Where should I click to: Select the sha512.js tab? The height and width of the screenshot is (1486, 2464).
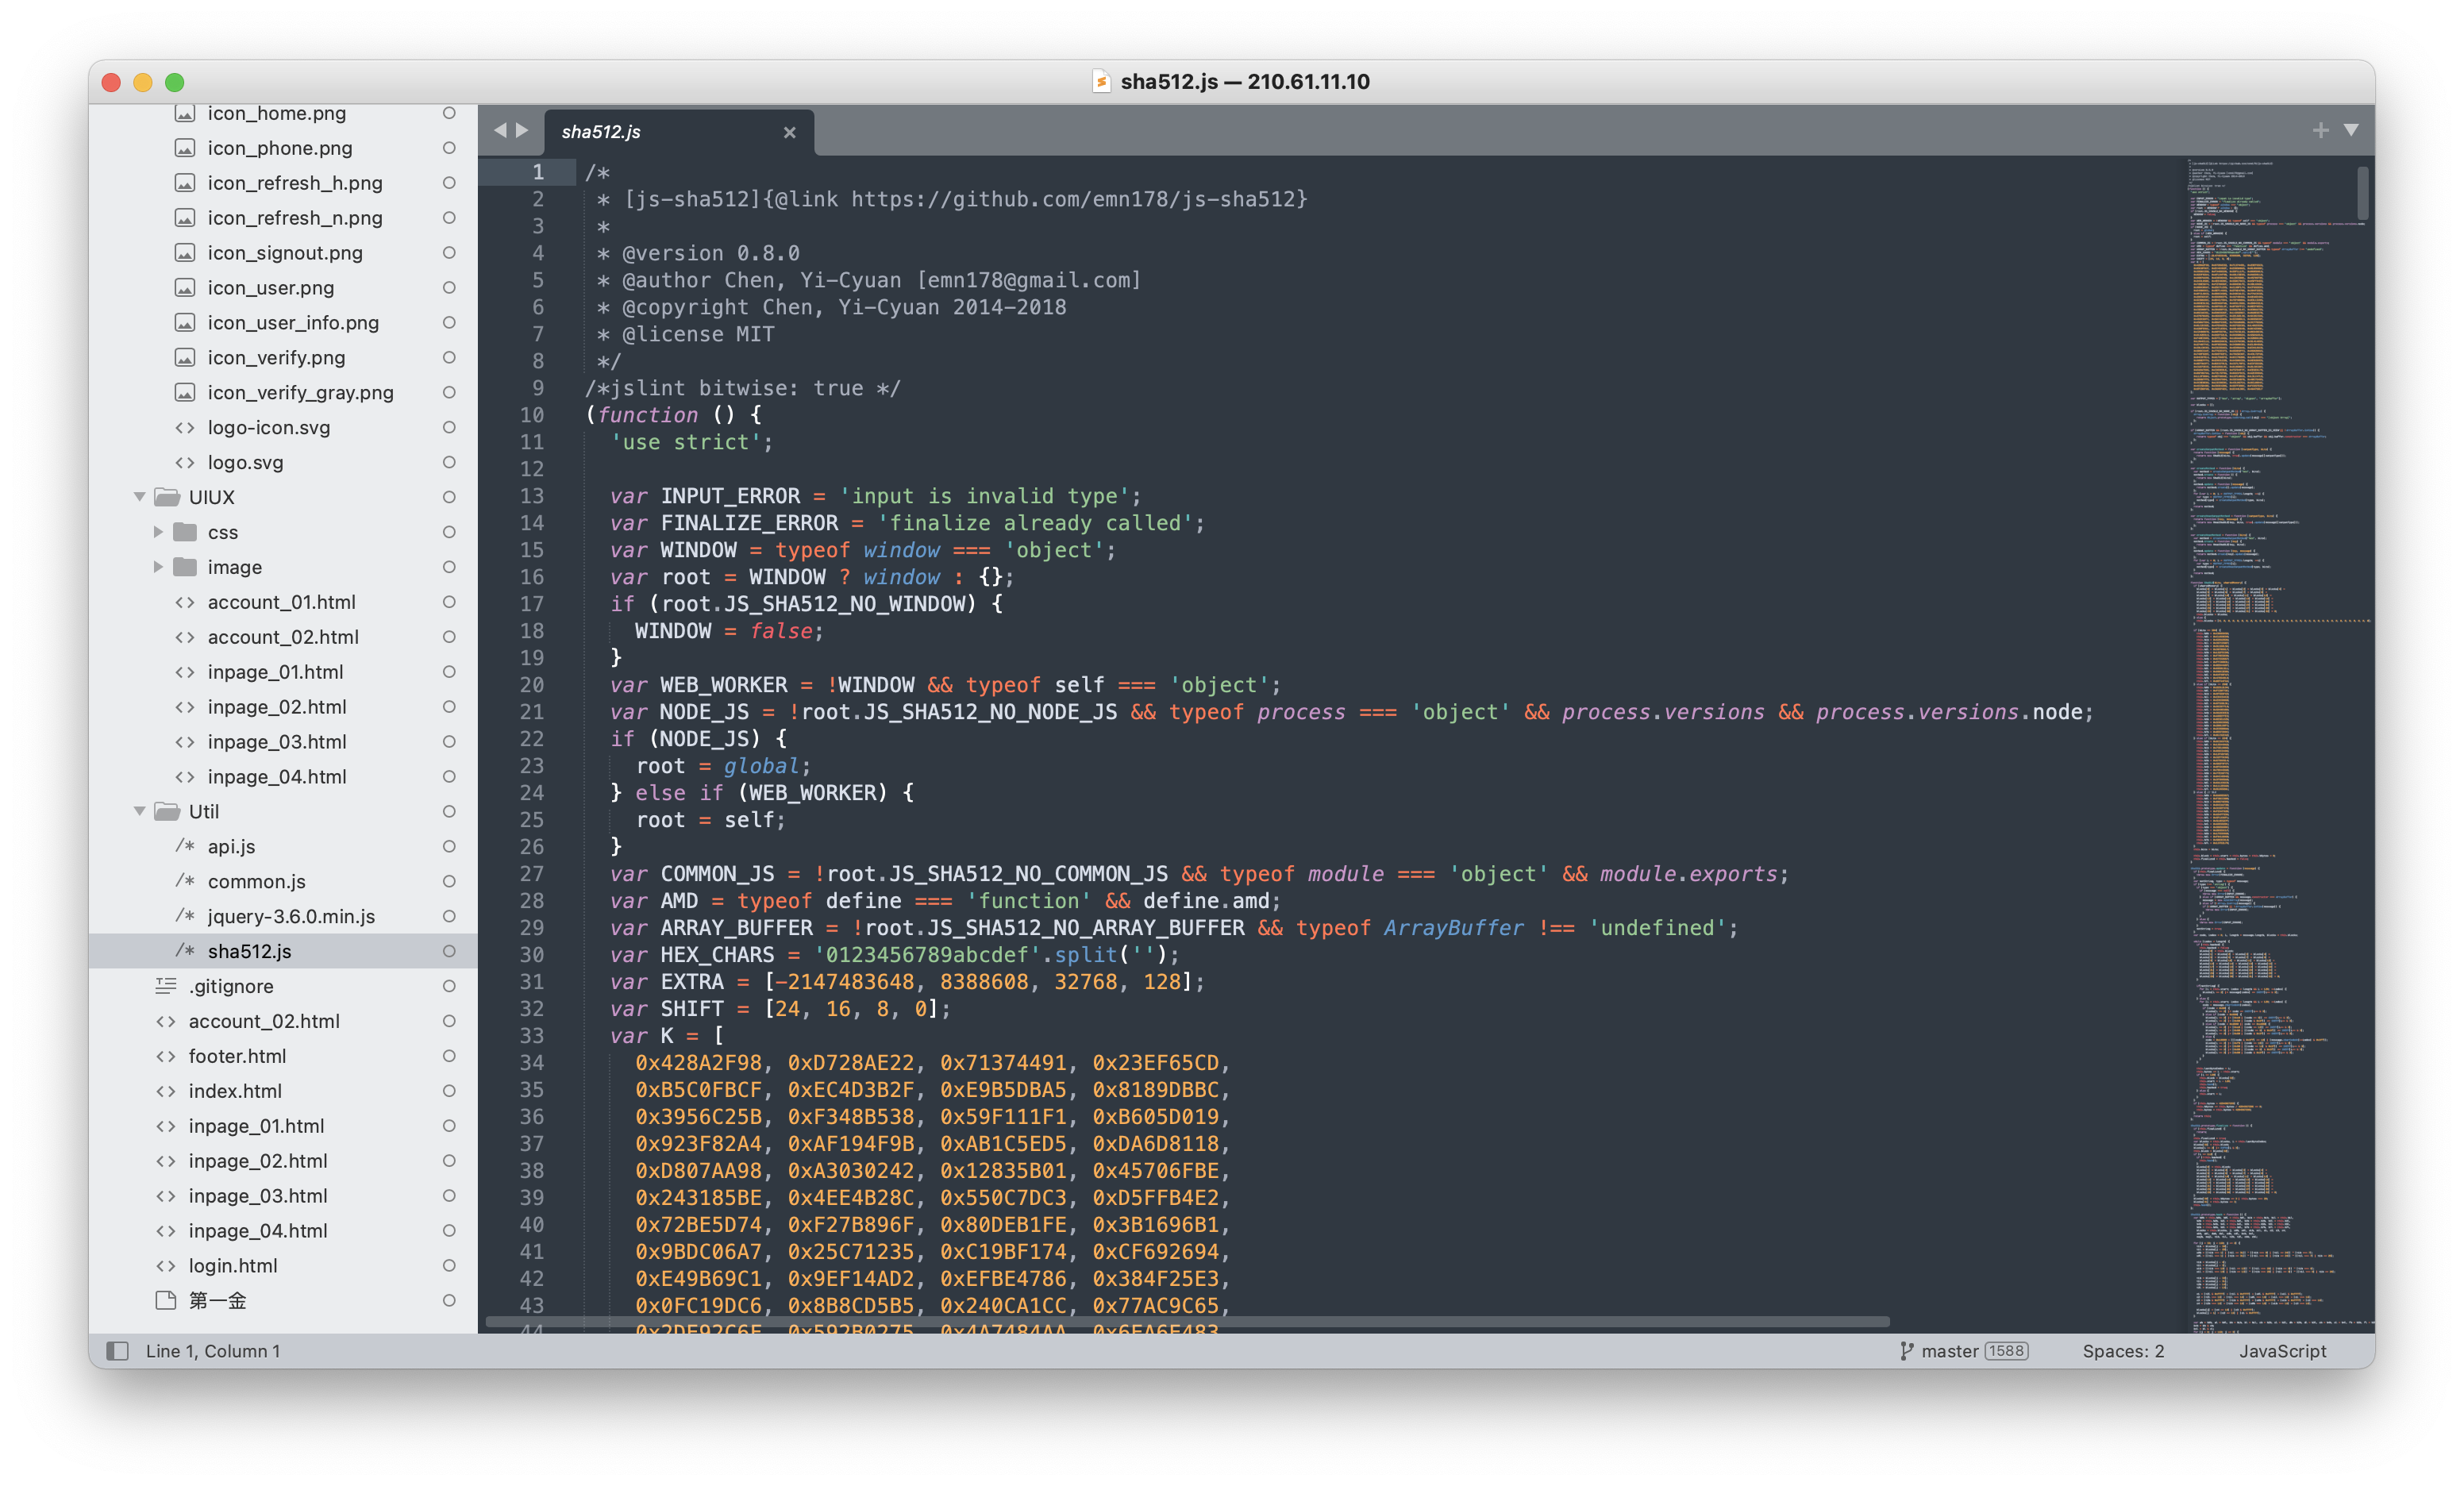680,132
